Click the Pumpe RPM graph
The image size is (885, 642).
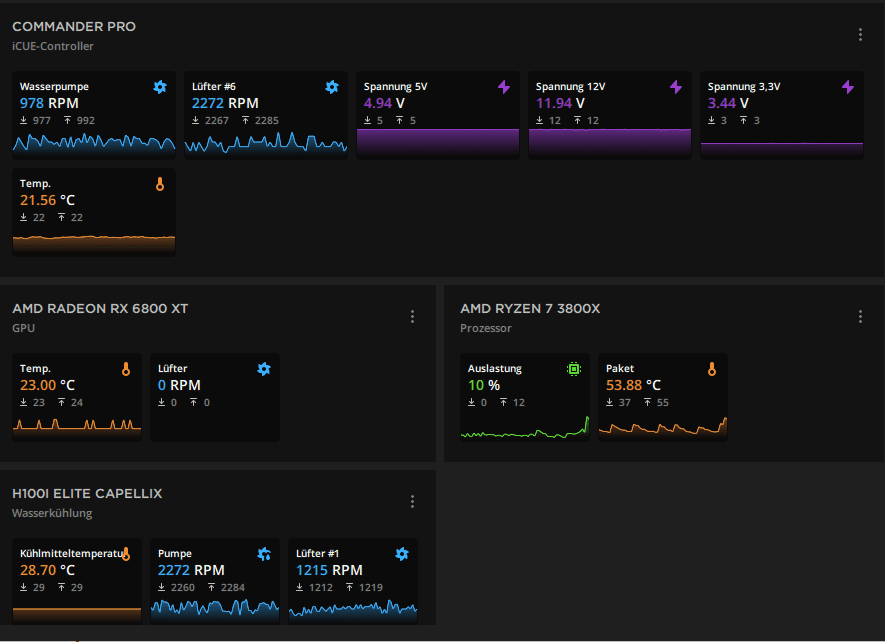(x=214, y=610)
